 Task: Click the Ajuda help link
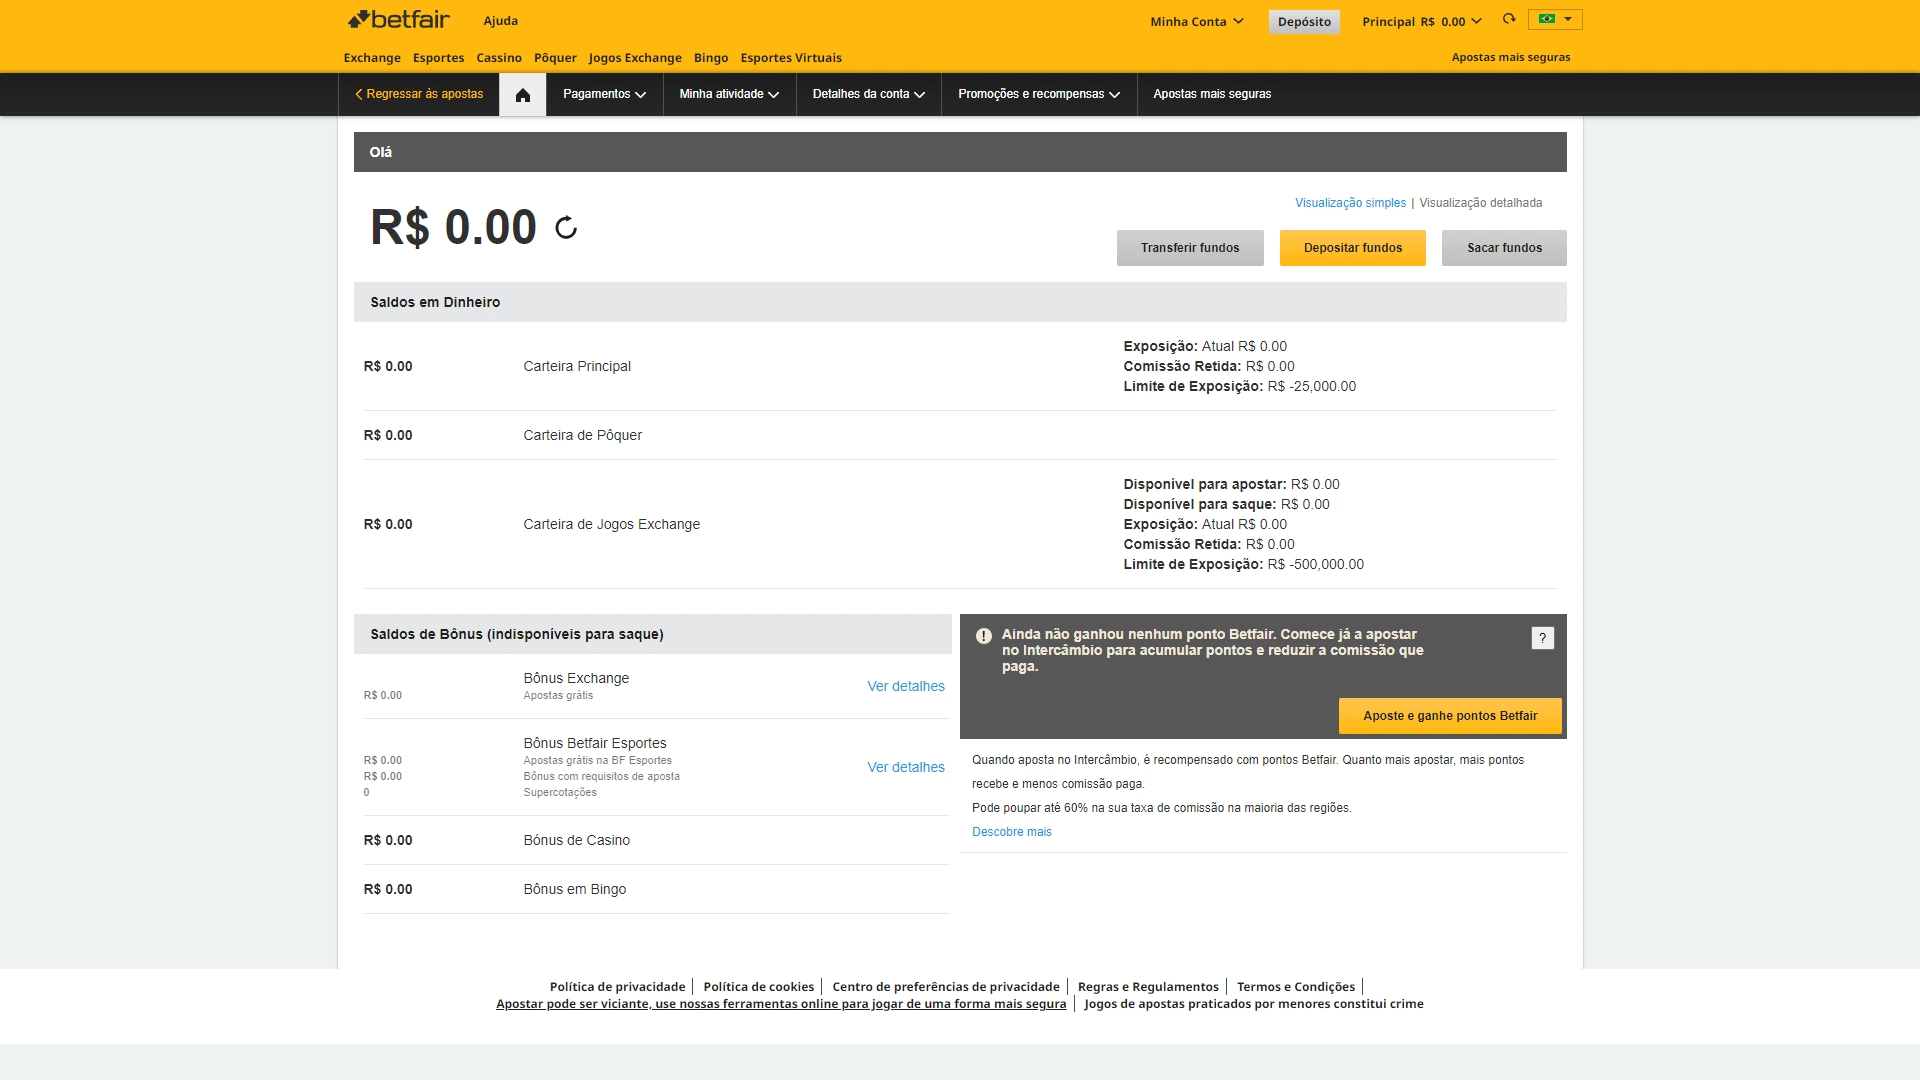[500, 21]
